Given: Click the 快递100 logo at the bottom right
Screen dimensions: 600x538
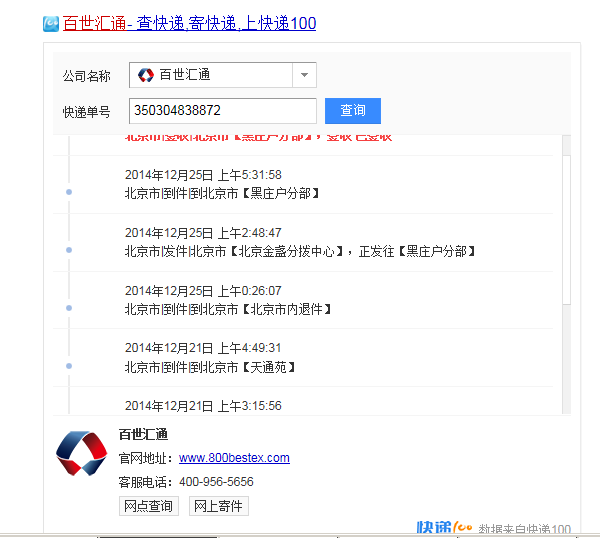Looking at the screenshot, I should point(444,527).
